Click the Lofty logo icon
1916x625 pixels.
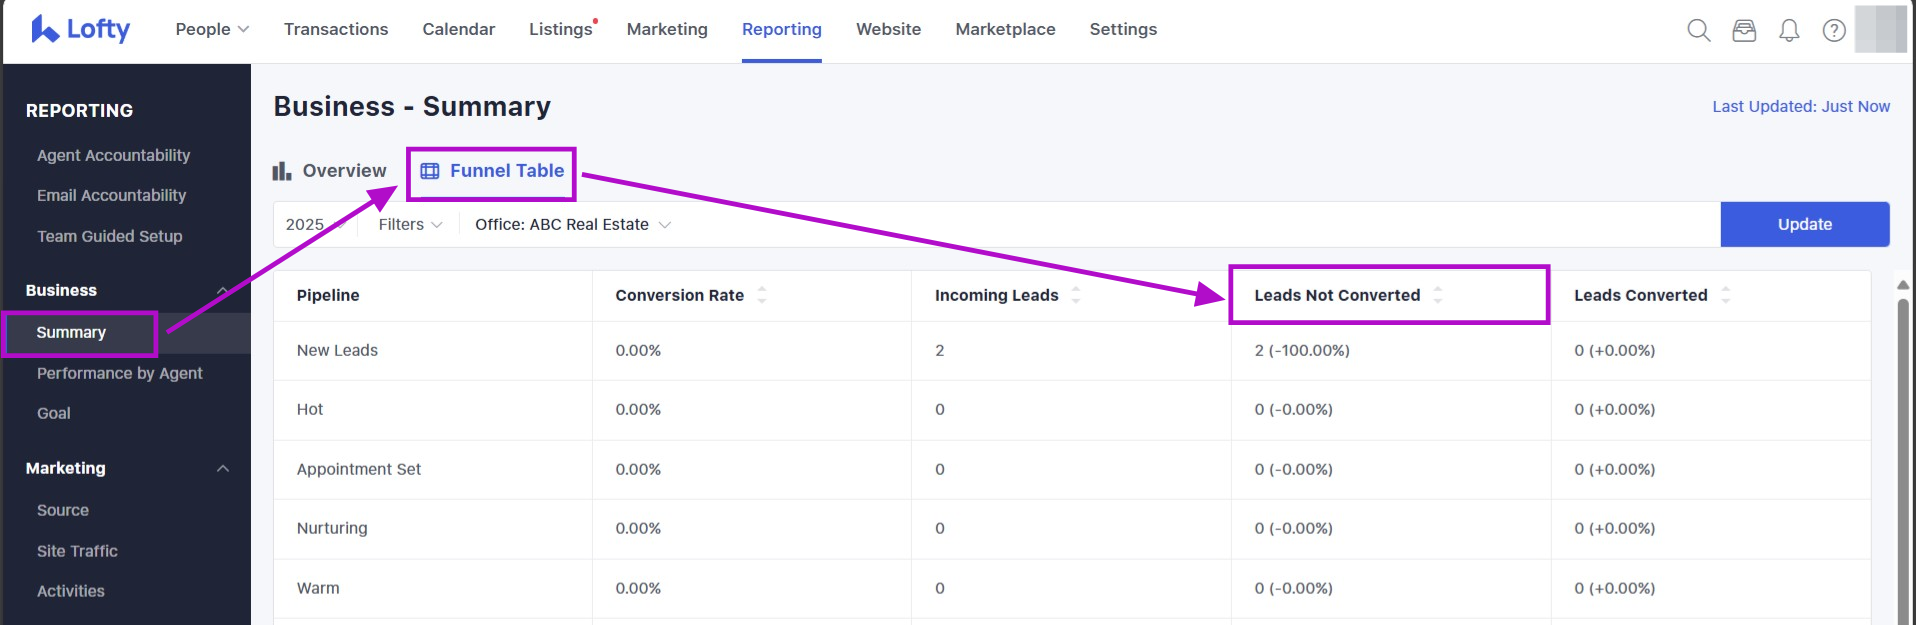click(x=45, y=29)
